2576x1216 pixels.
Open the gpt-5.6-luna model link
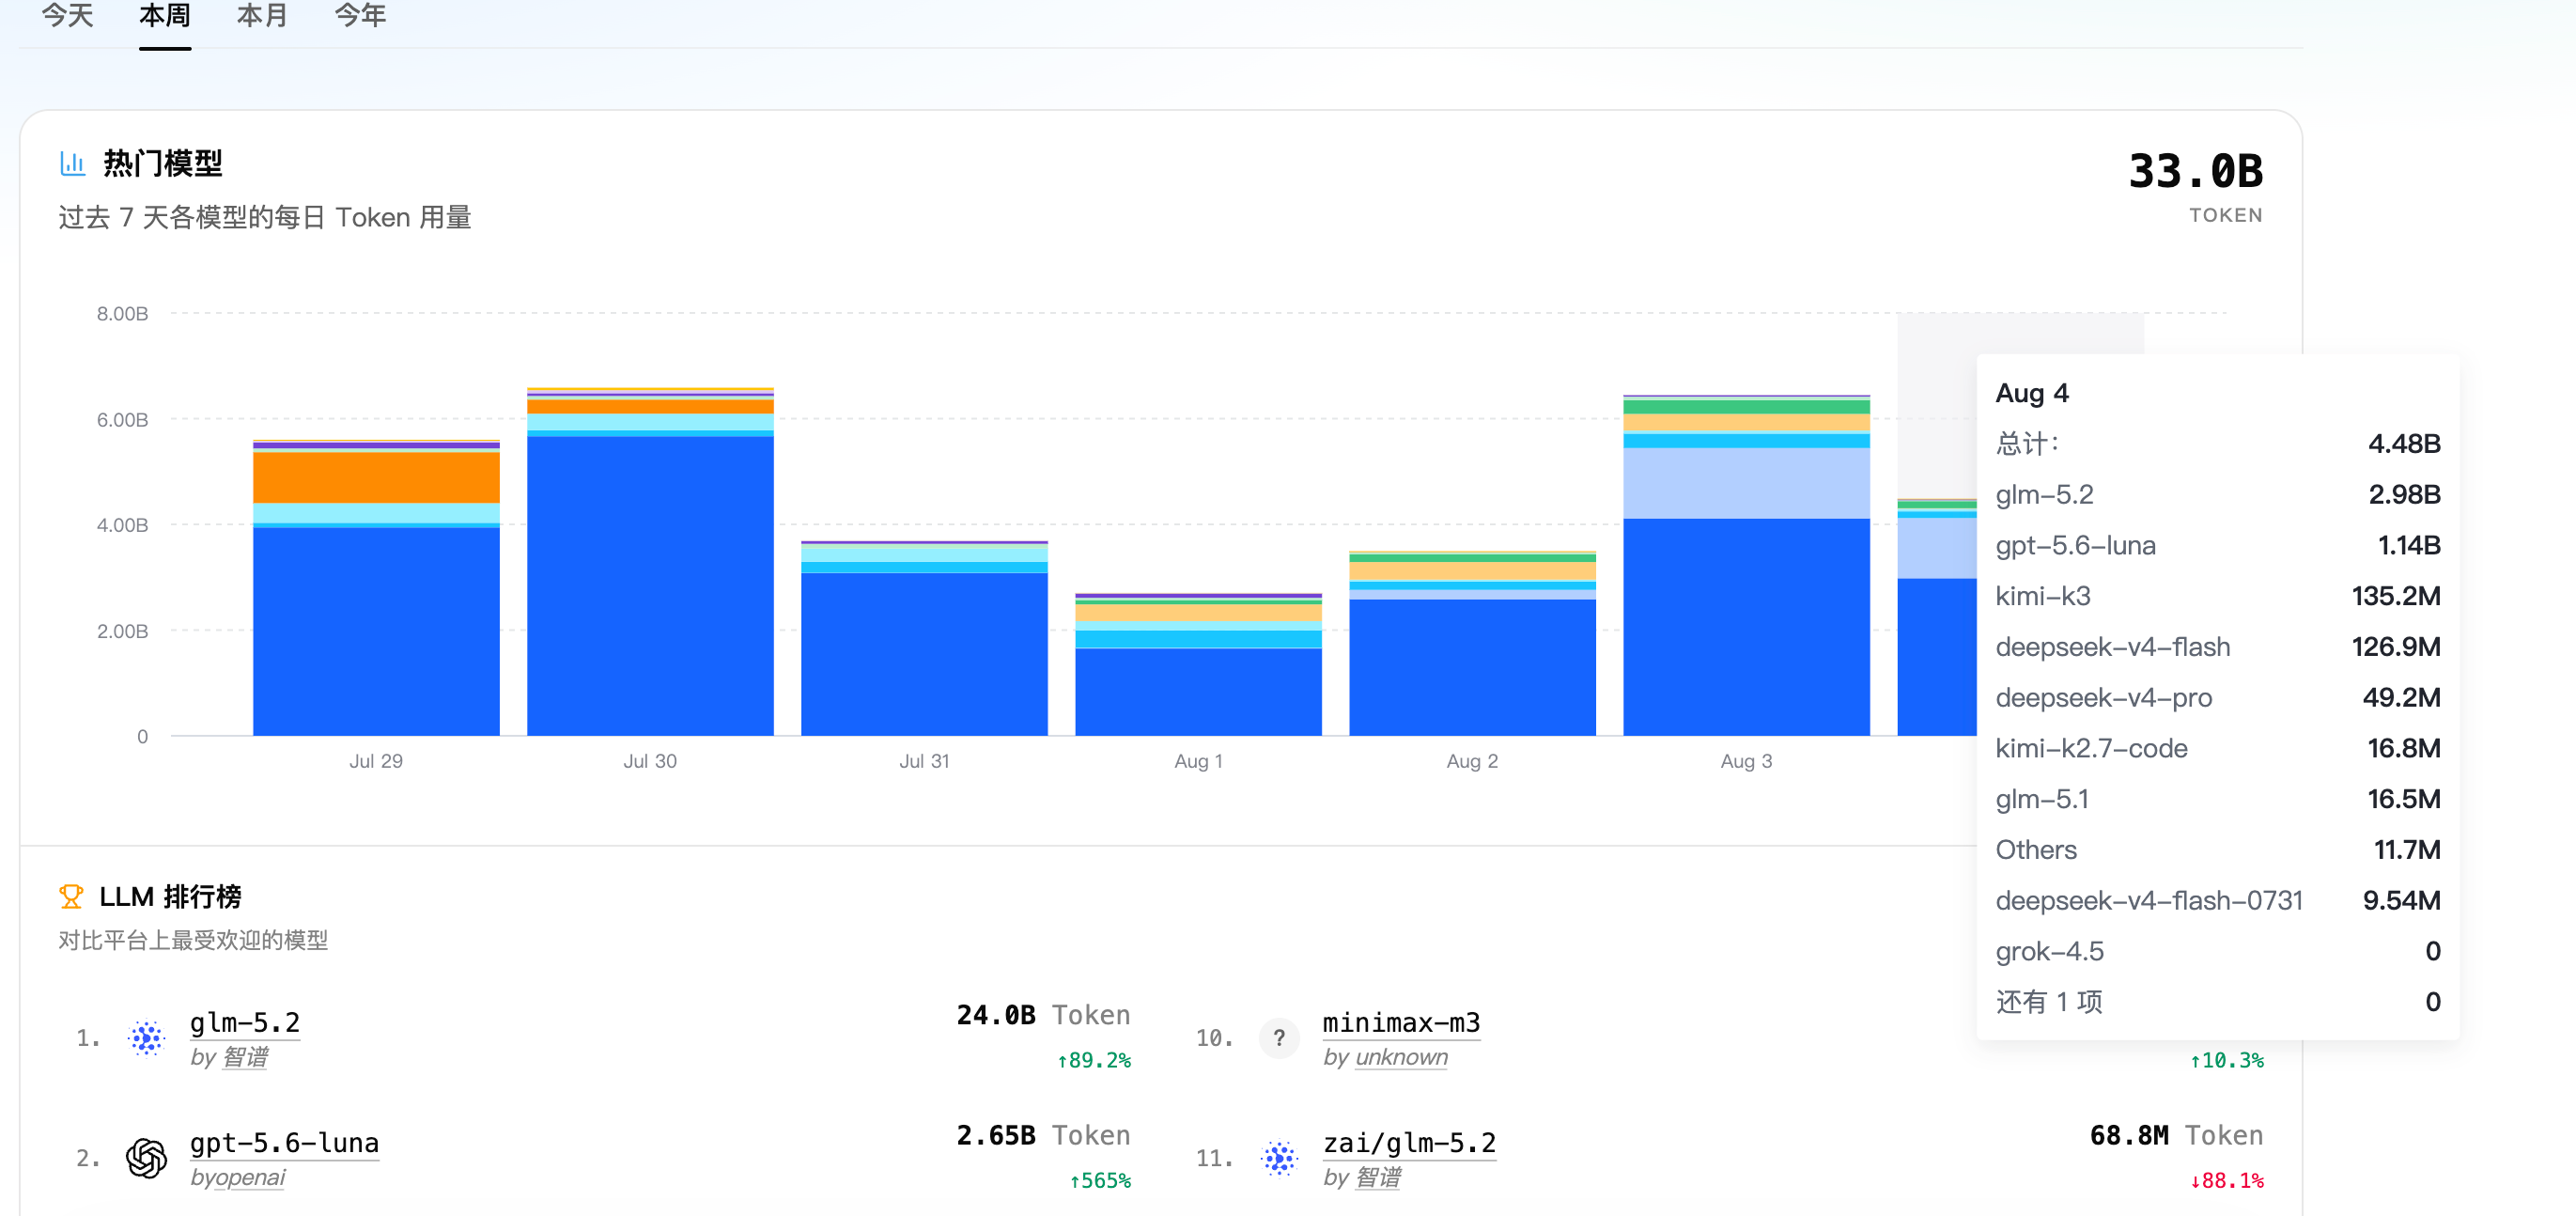285,1143
